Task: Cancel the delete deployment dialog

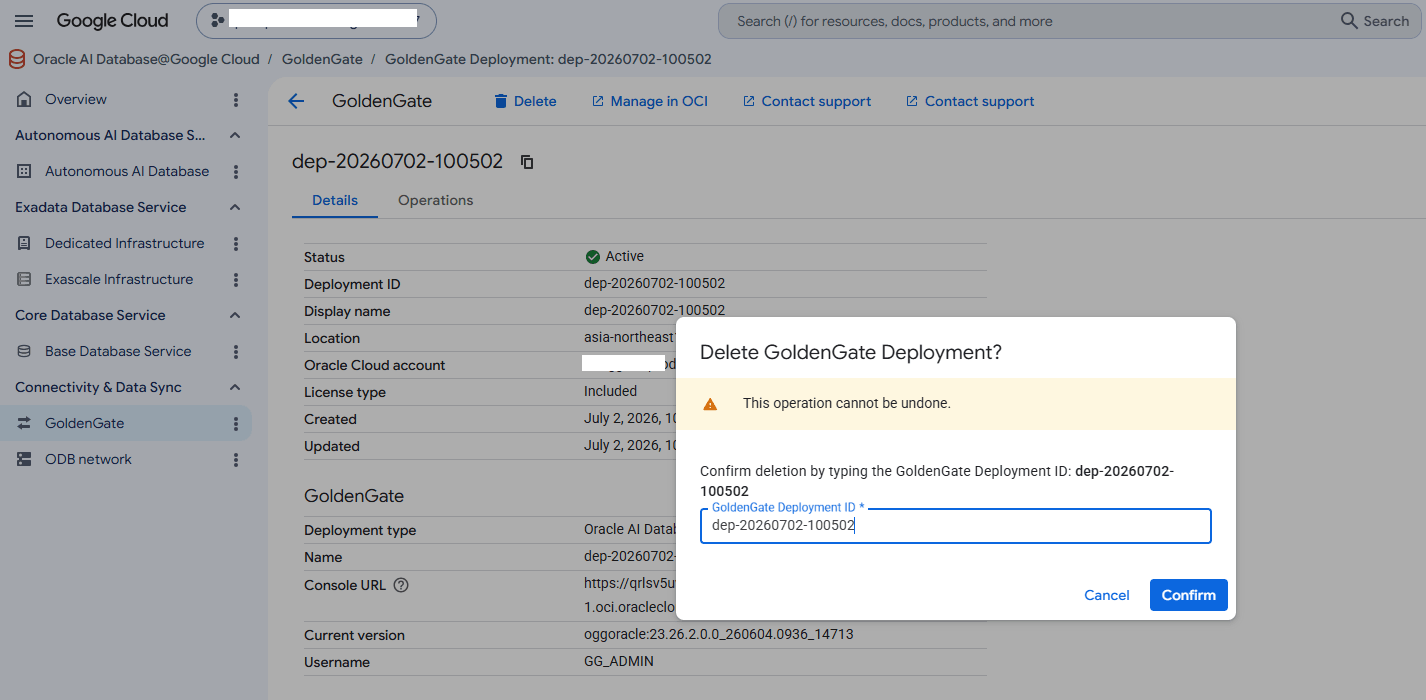Action: coord(1107,595)
